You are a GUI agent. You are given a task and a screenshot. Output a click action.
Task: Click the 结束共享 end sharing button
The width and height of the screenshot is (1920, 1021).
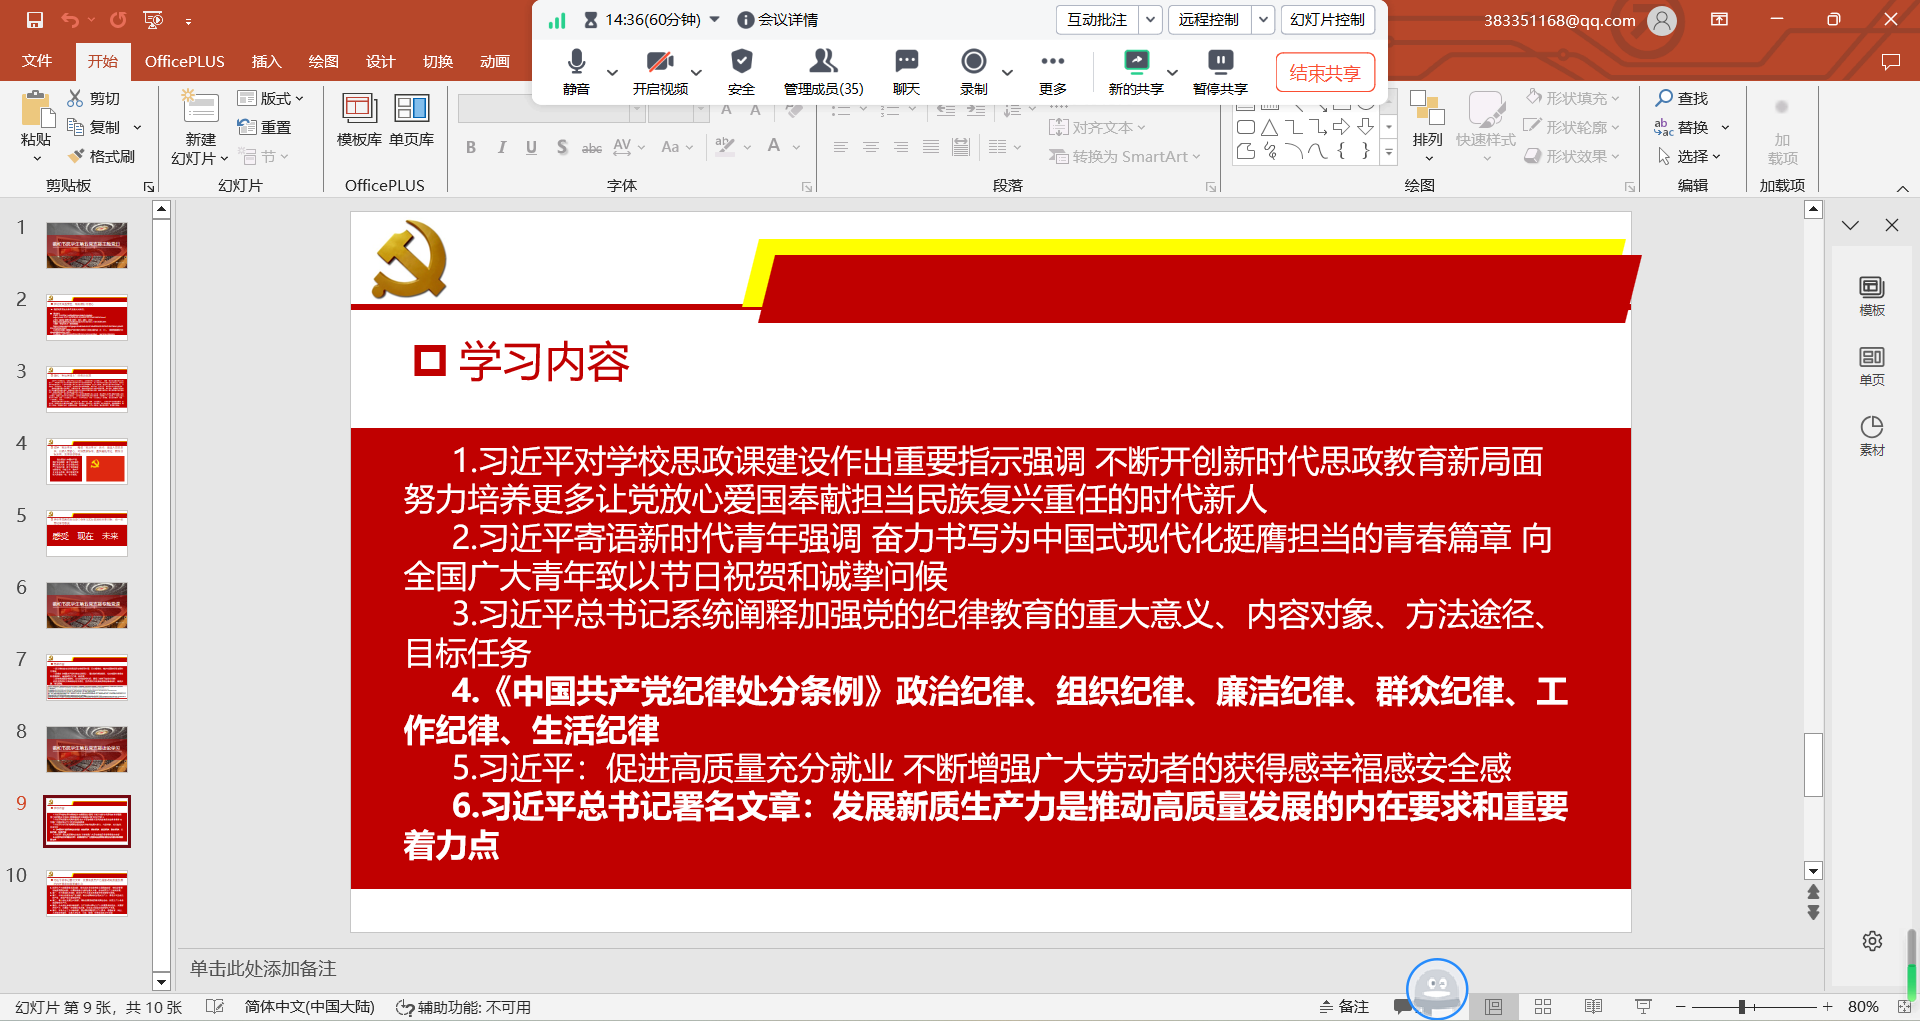pyautogui.click(x=1324, y=73)
